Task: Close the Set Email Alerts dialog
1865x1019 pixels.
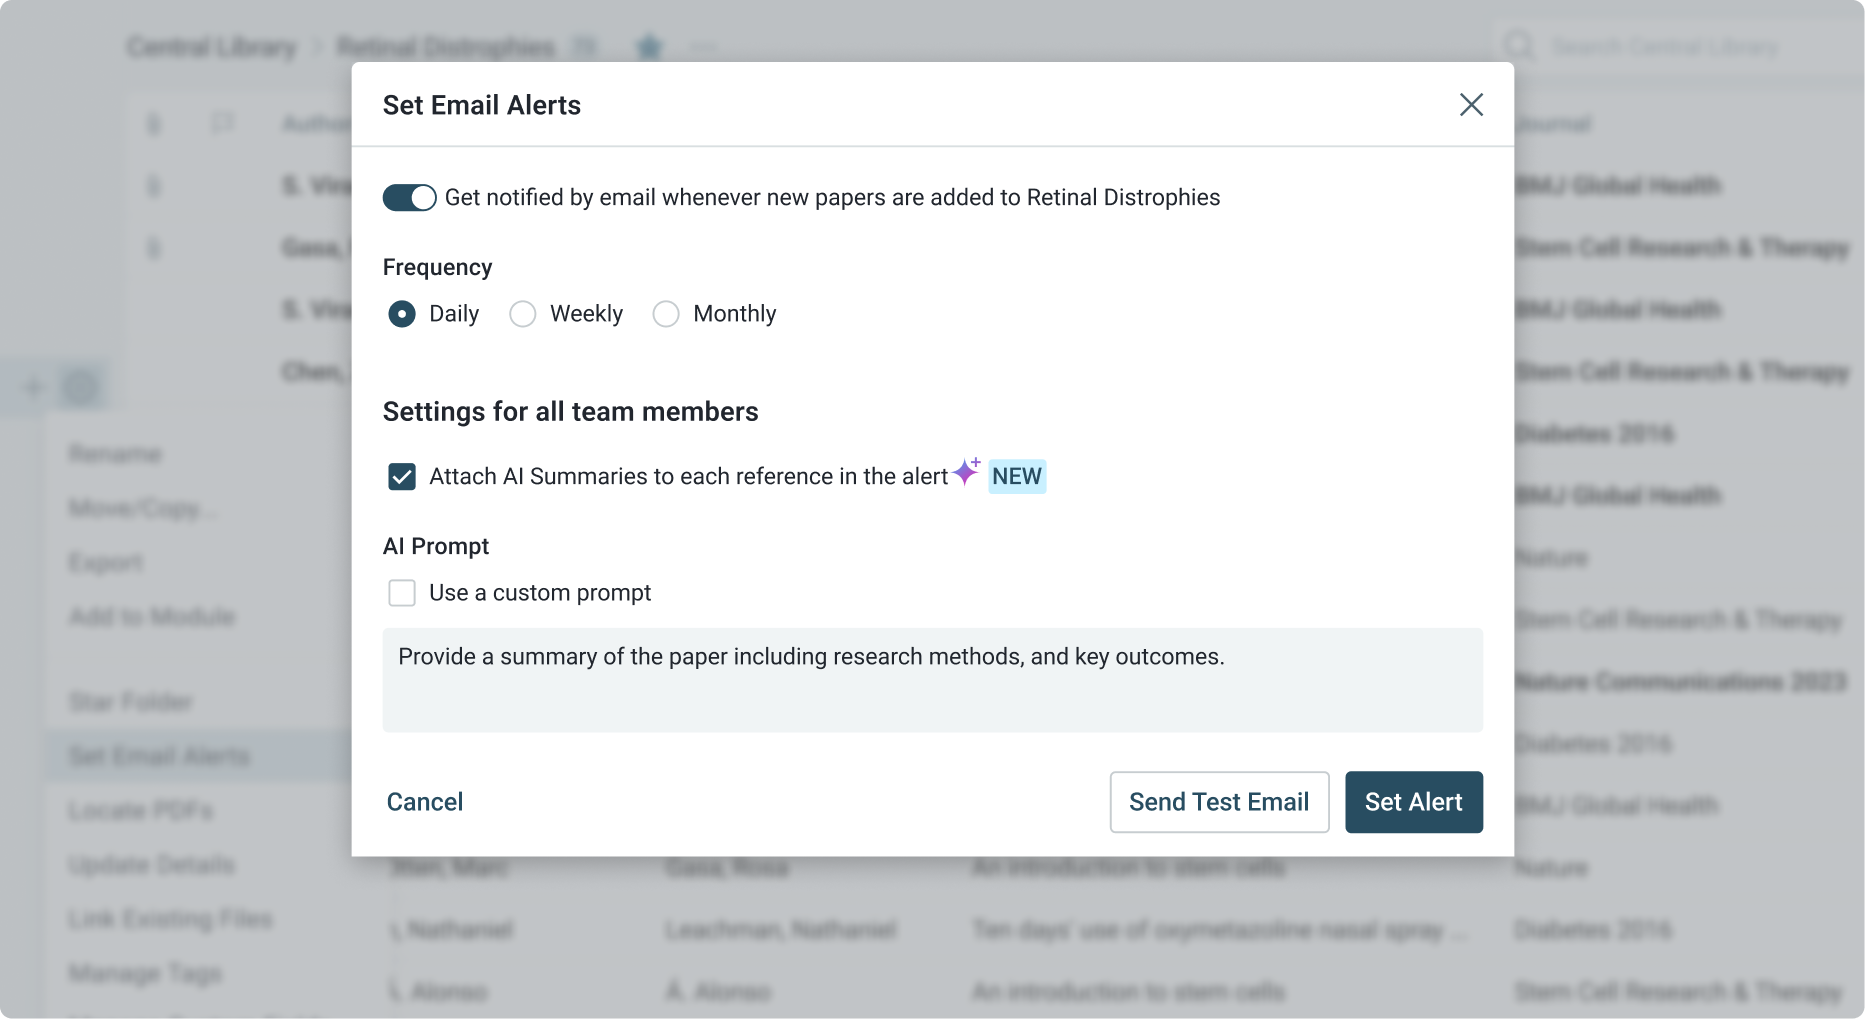Action: tap(1470, 104)
